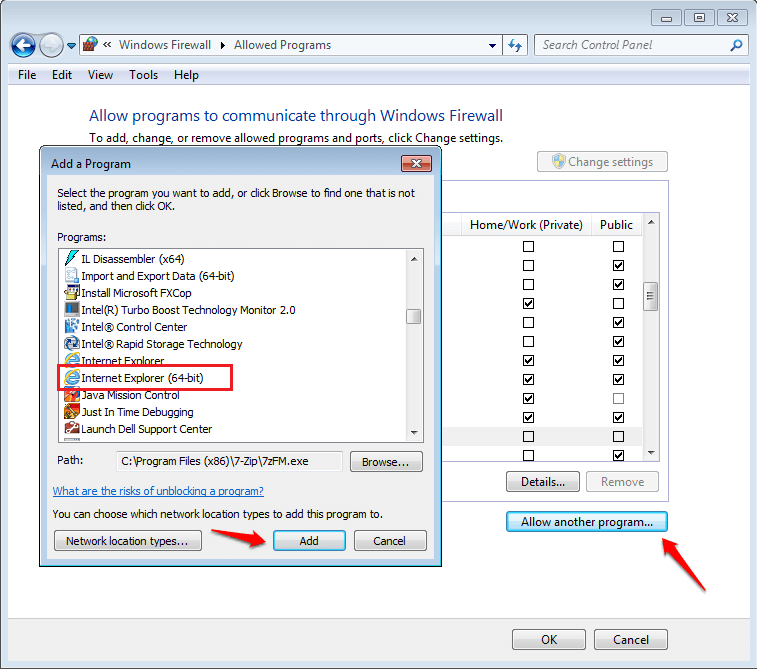Screen dimensions: 757x669
Task: Click Cancel in the Add a Program dialog
Action: click(390, 541)
